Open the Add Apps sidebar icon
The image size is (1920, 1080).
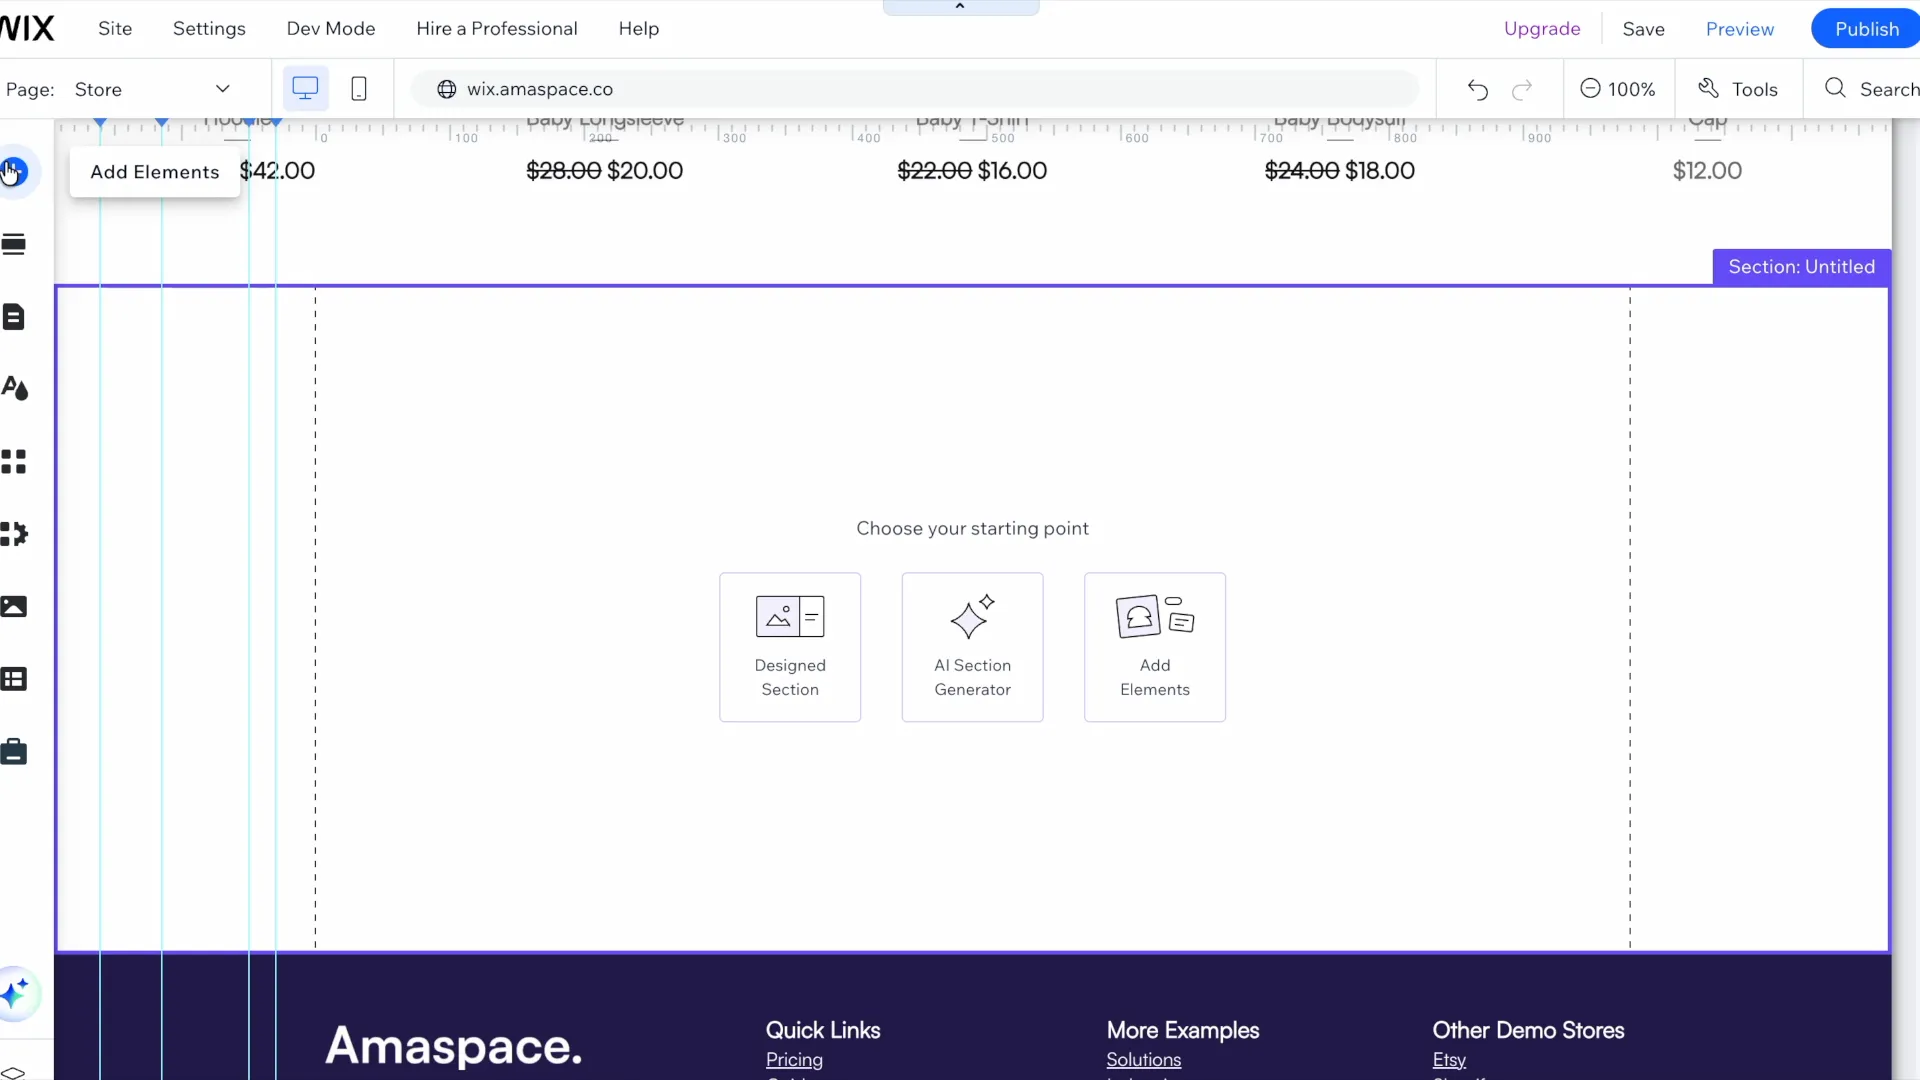point(13,462)
